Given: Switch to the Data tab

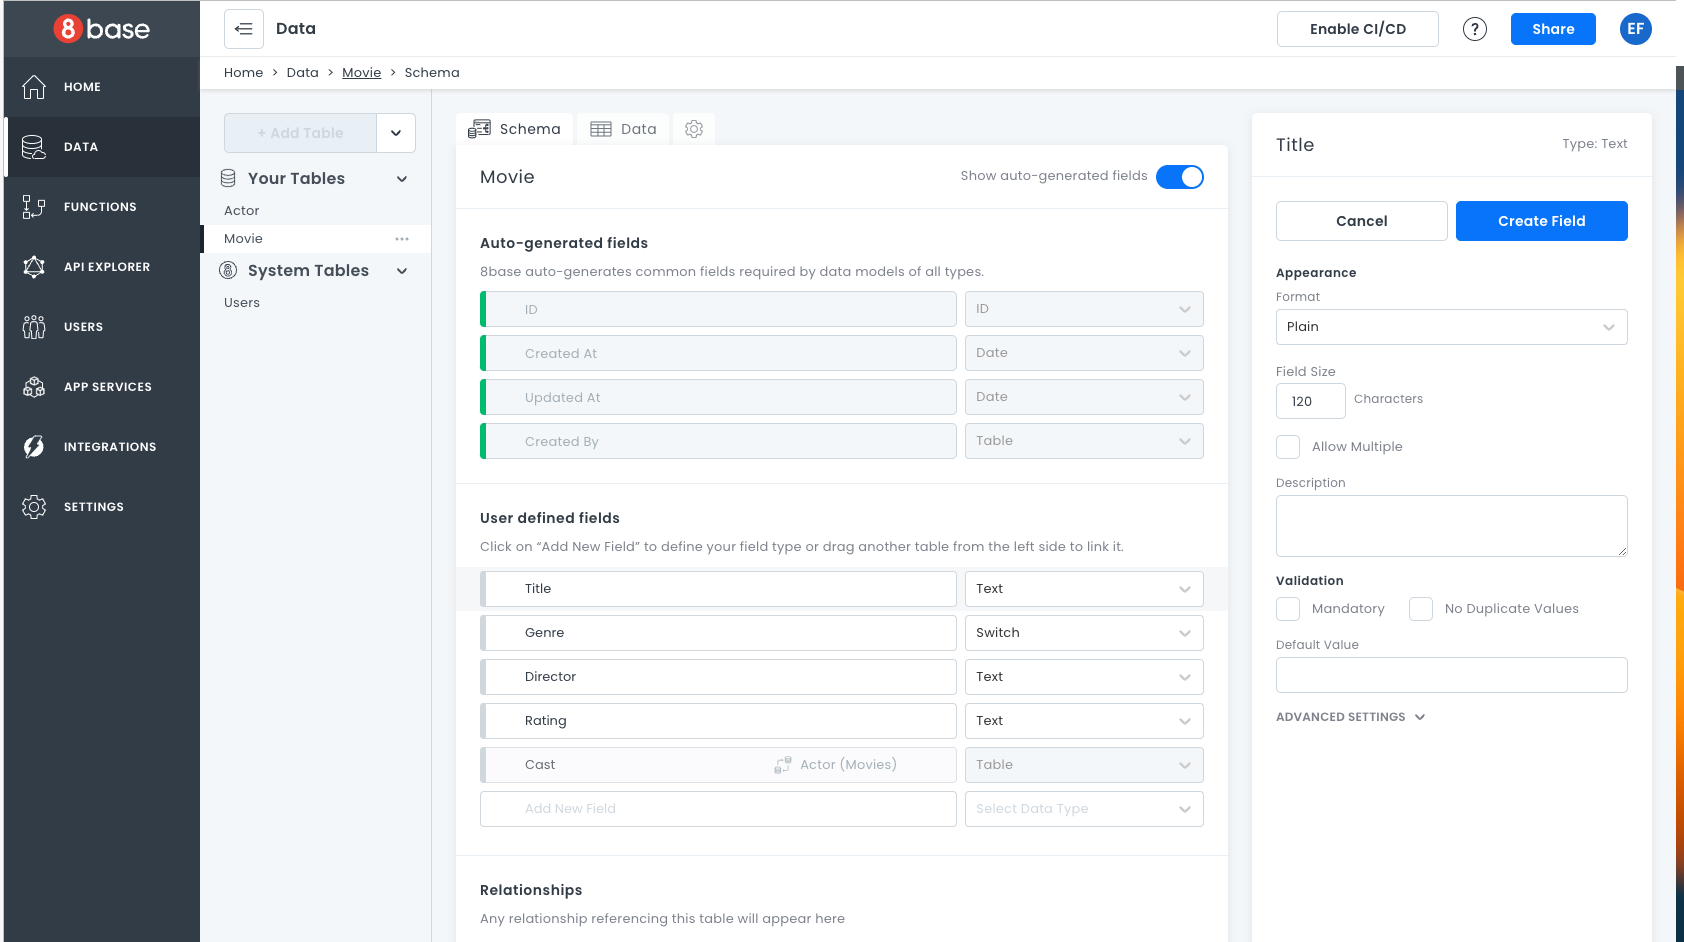Looking at the screenshot, I should (624, 129).
